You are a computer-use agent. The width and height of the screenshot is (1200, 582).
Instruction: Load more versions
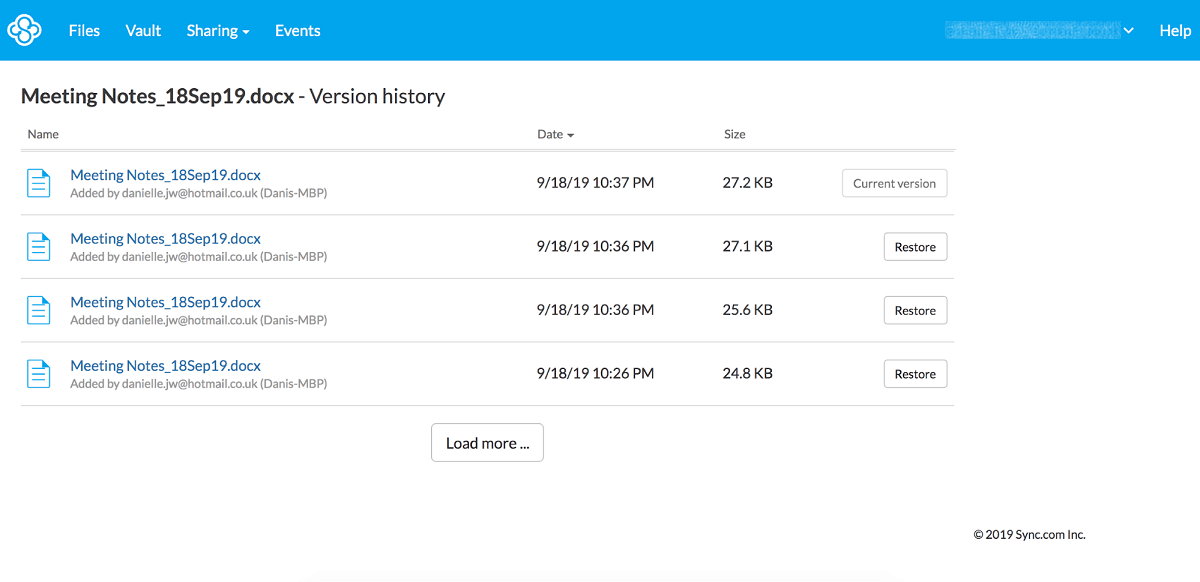pos(487,443)
